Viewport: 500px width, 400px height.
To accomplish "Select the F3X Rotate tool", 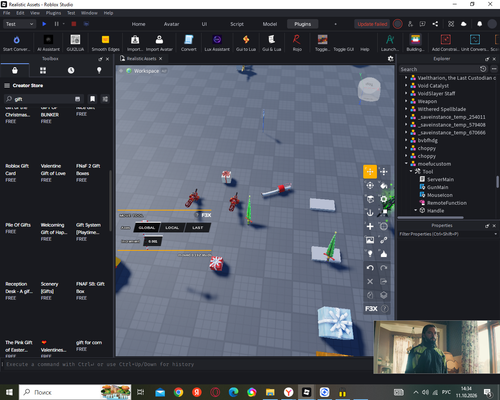I will point(370,185).
